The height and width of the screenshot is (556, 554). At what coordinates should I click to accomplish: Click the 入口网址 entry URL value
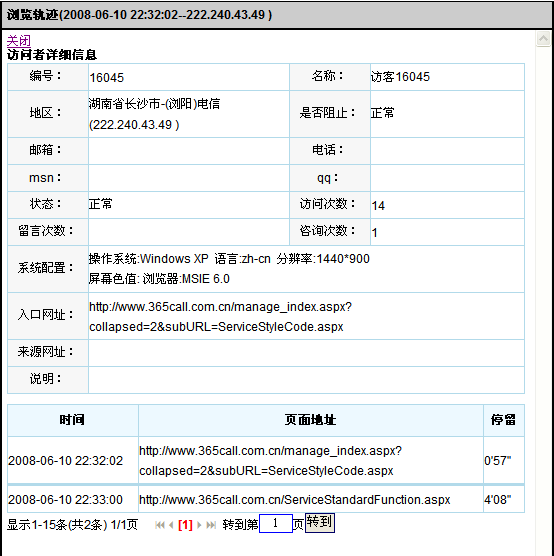(220, 316)
